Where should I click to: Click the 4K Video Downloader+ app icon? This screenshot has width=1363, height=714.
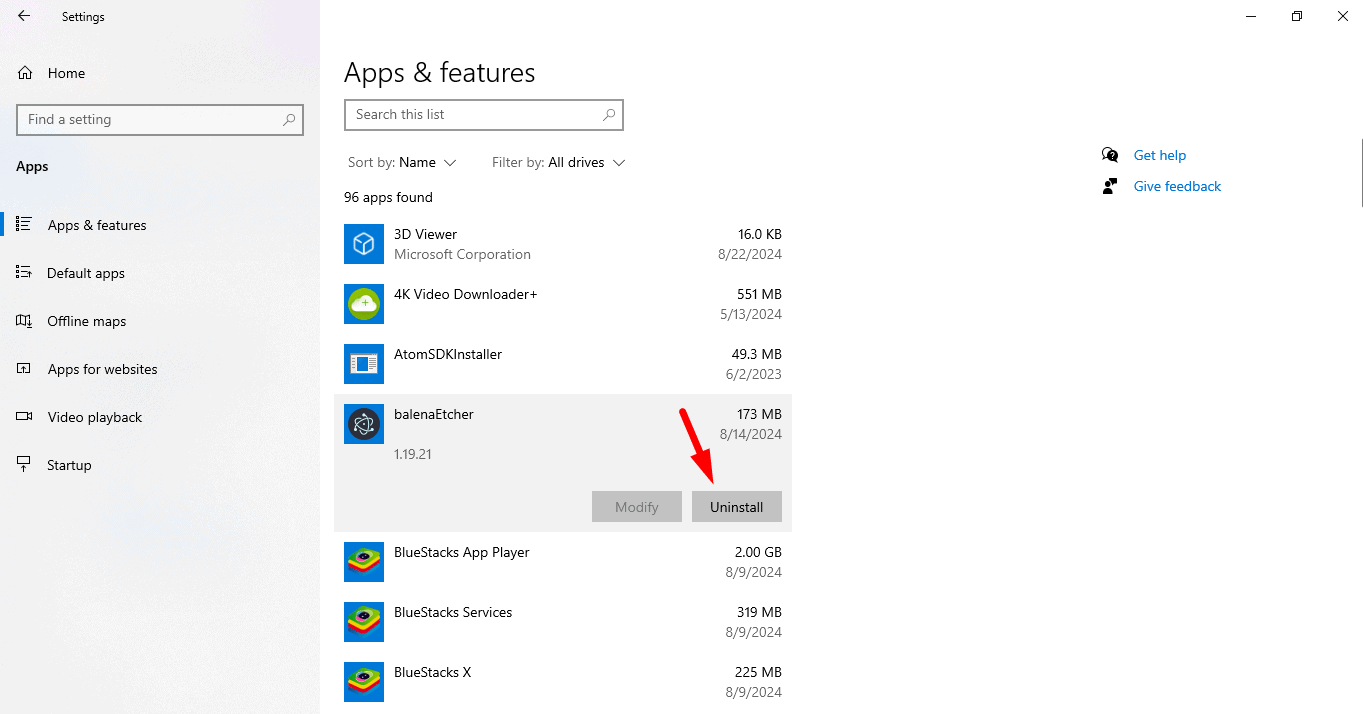point(364,304)
